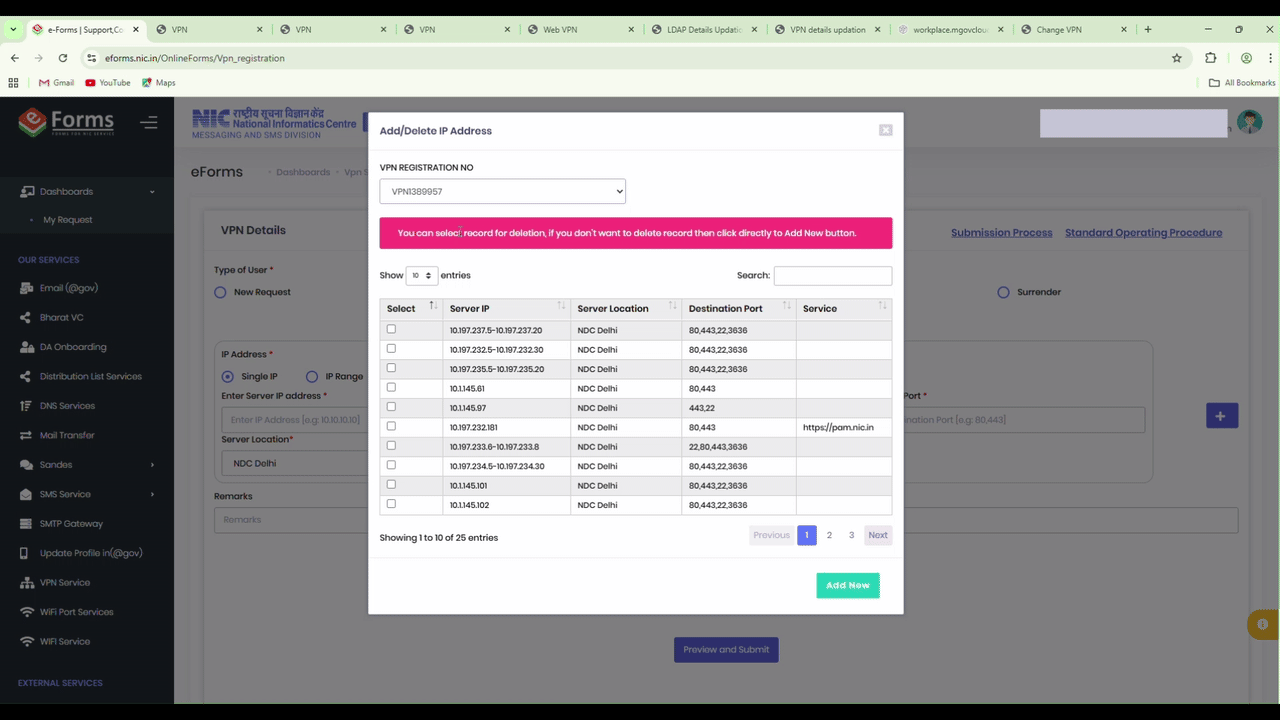Select the Single IP radio button

click(x=228, y=376)
